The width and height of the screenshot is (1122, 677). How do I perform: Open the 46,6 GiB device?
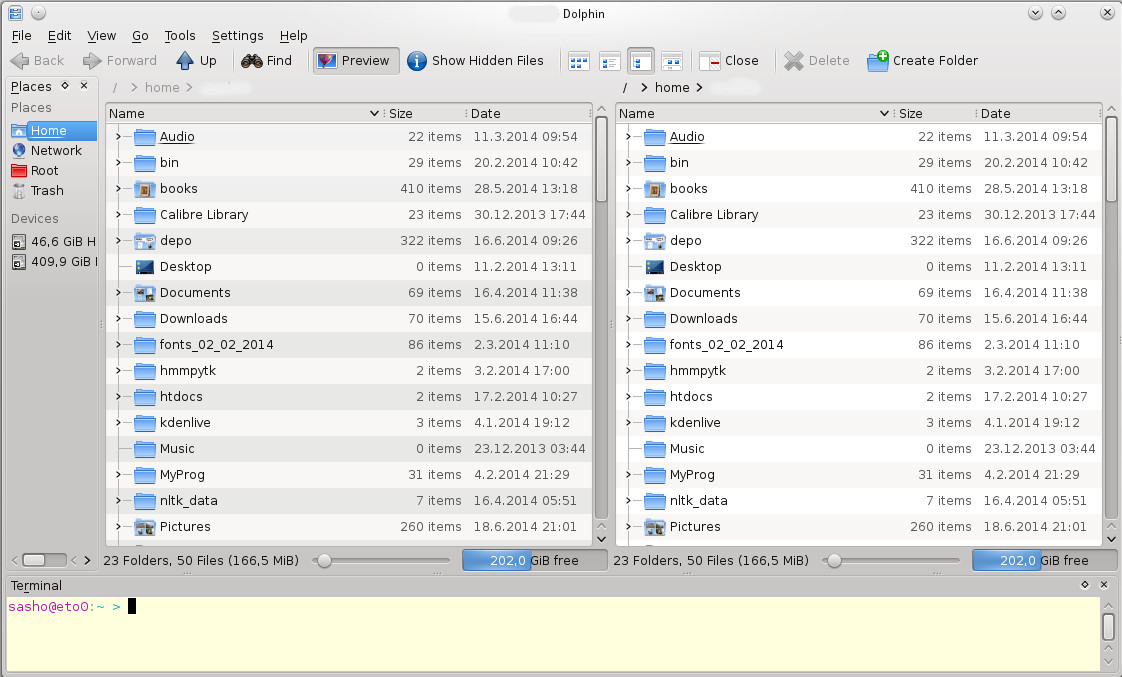(53, 242)
